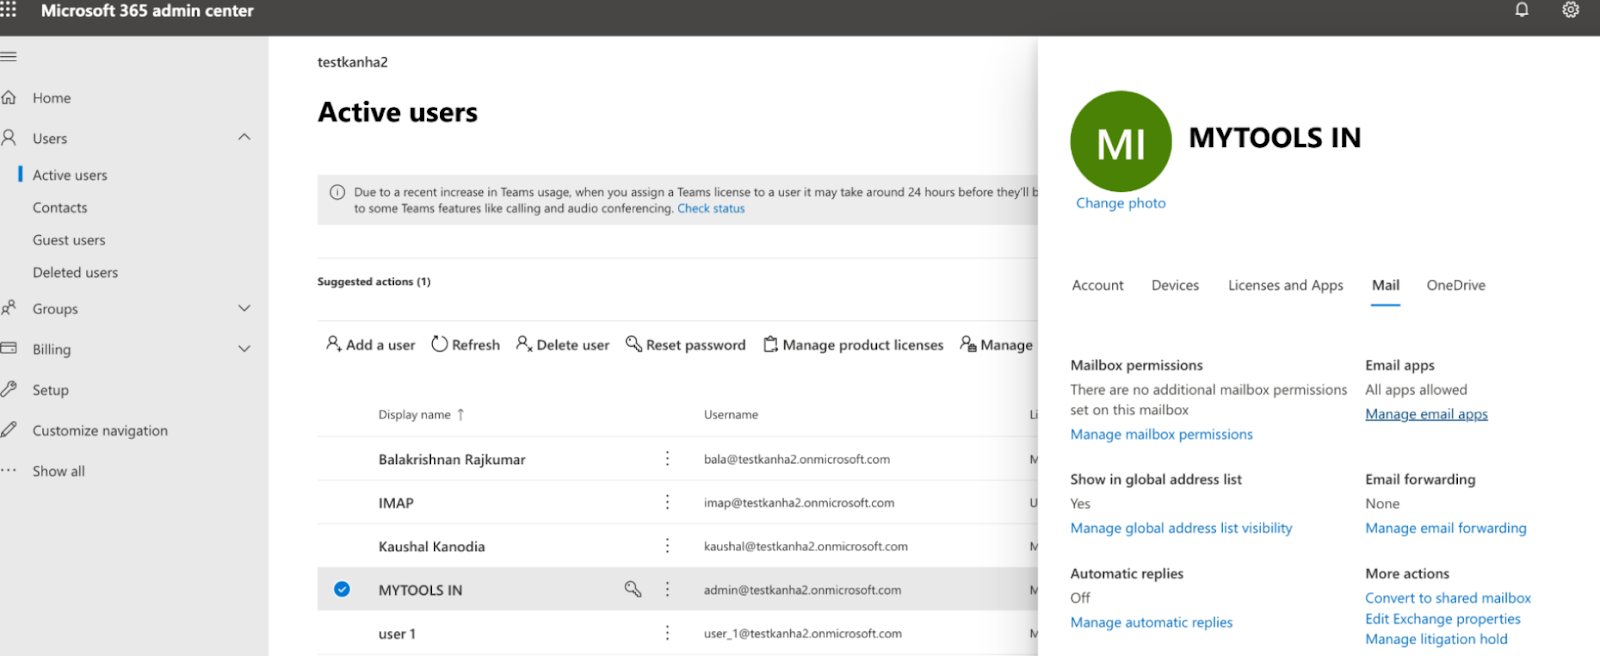Open Active users in sidebar
Image resolution: width=1600 pixels, height=656 pixels.
[x=70, y=175]
